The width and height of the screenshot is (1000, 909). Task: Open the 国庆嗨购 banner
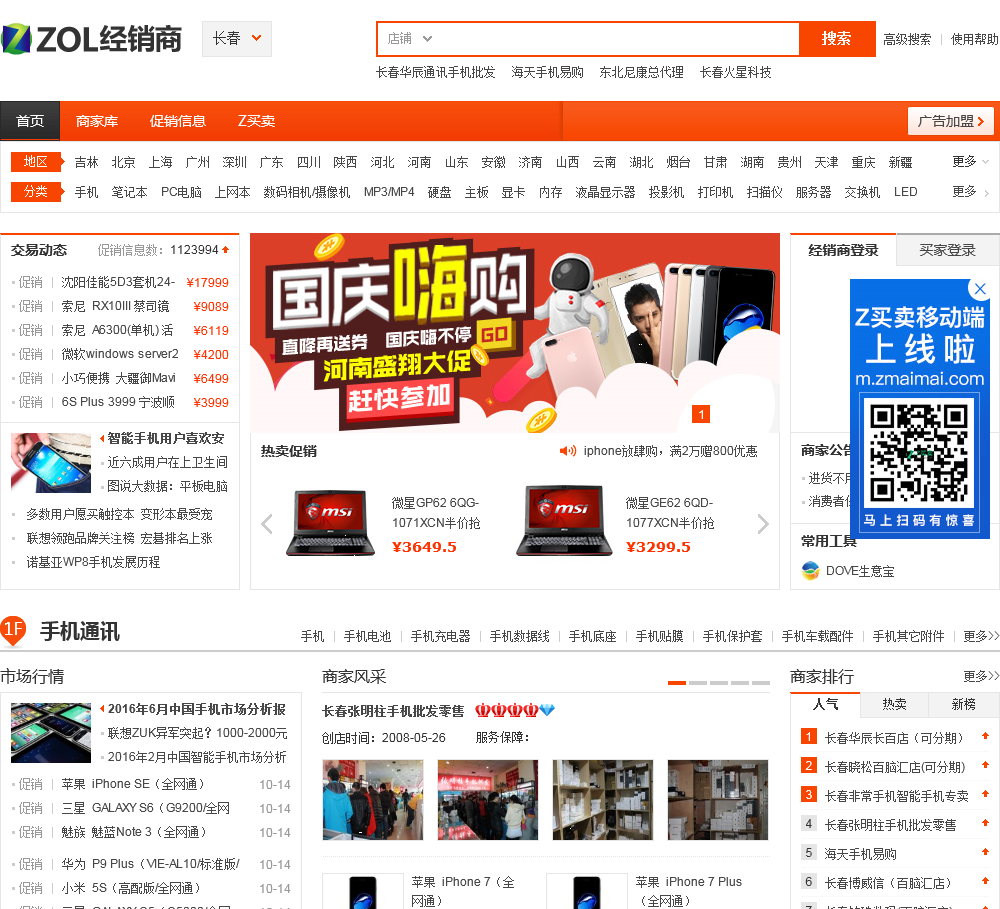tap(515, 333)
